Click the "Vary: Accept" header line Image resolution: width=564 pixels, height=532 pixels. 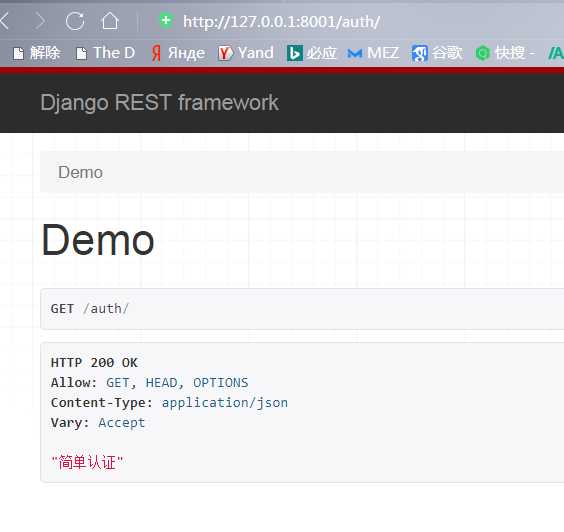98,423
